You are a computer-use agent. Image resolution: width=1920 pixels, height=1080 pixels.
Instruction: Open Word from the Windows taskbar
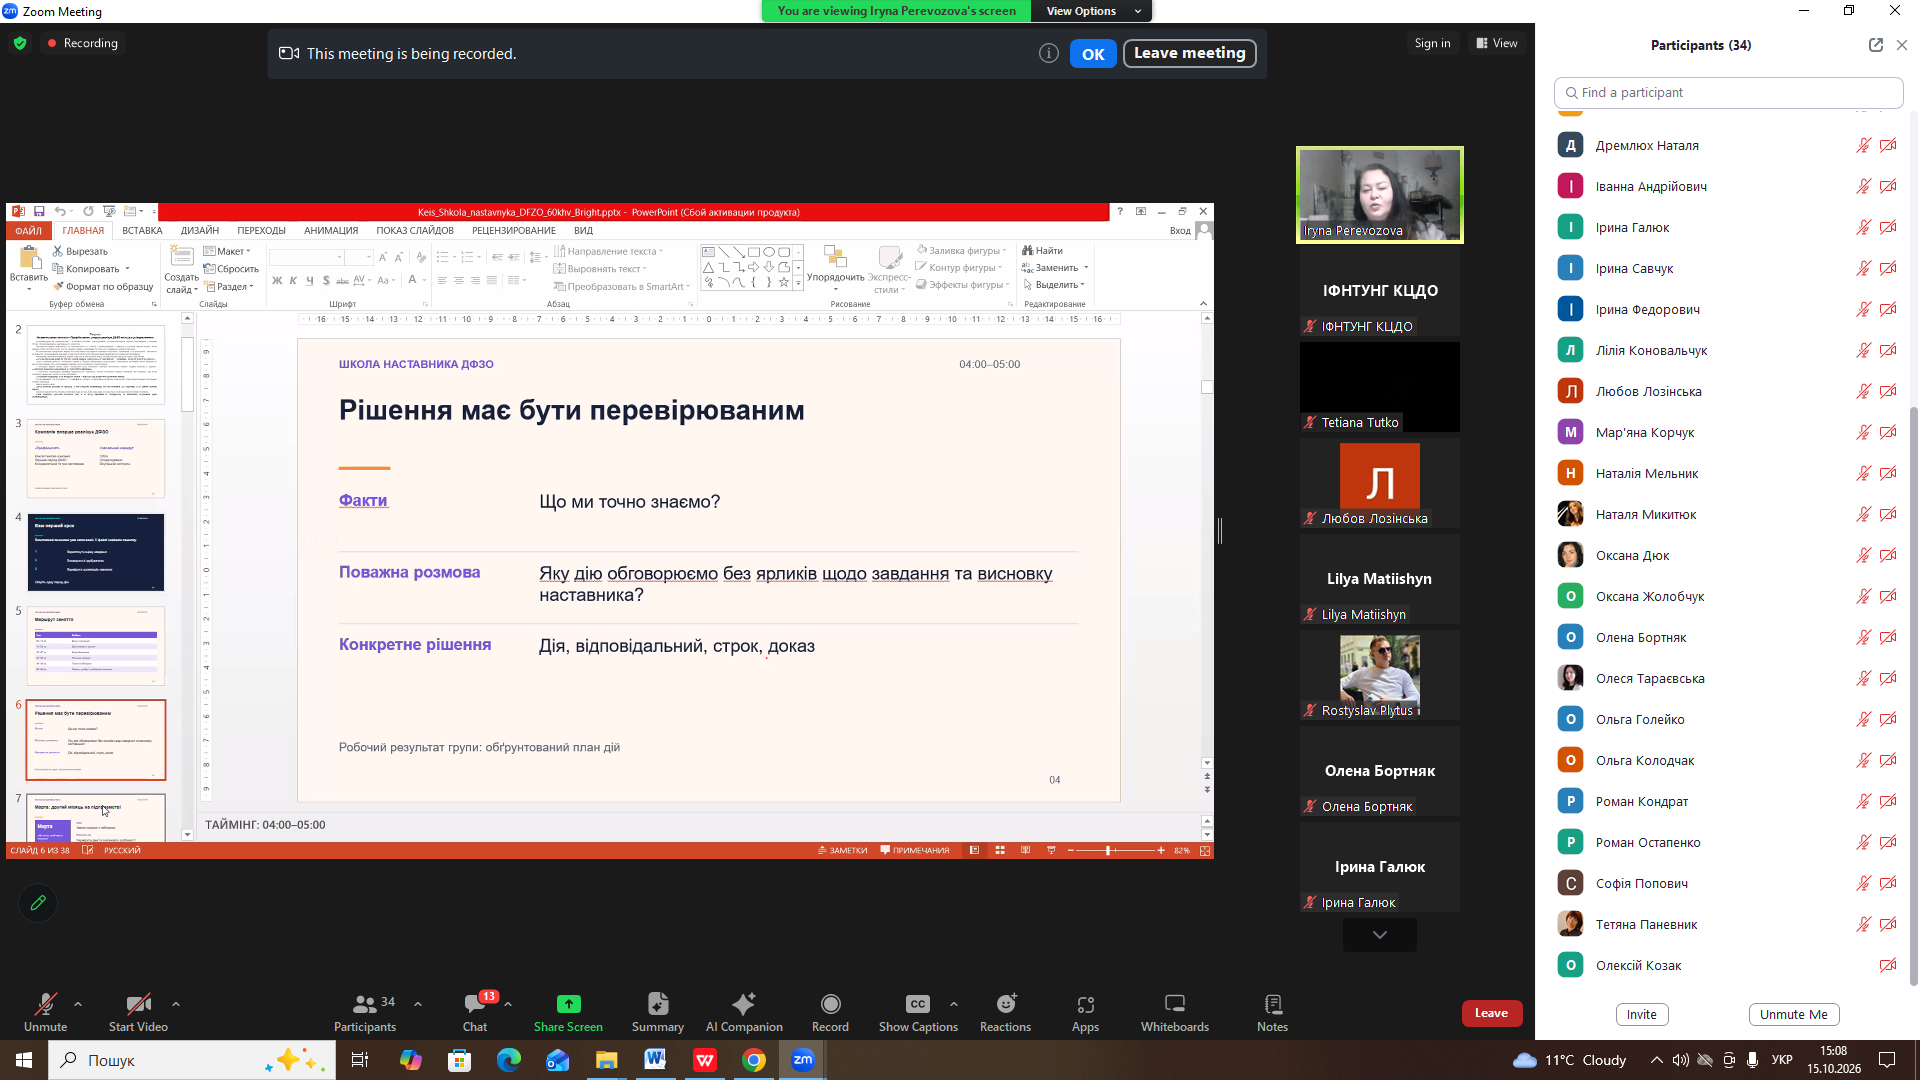[655, 1060]
